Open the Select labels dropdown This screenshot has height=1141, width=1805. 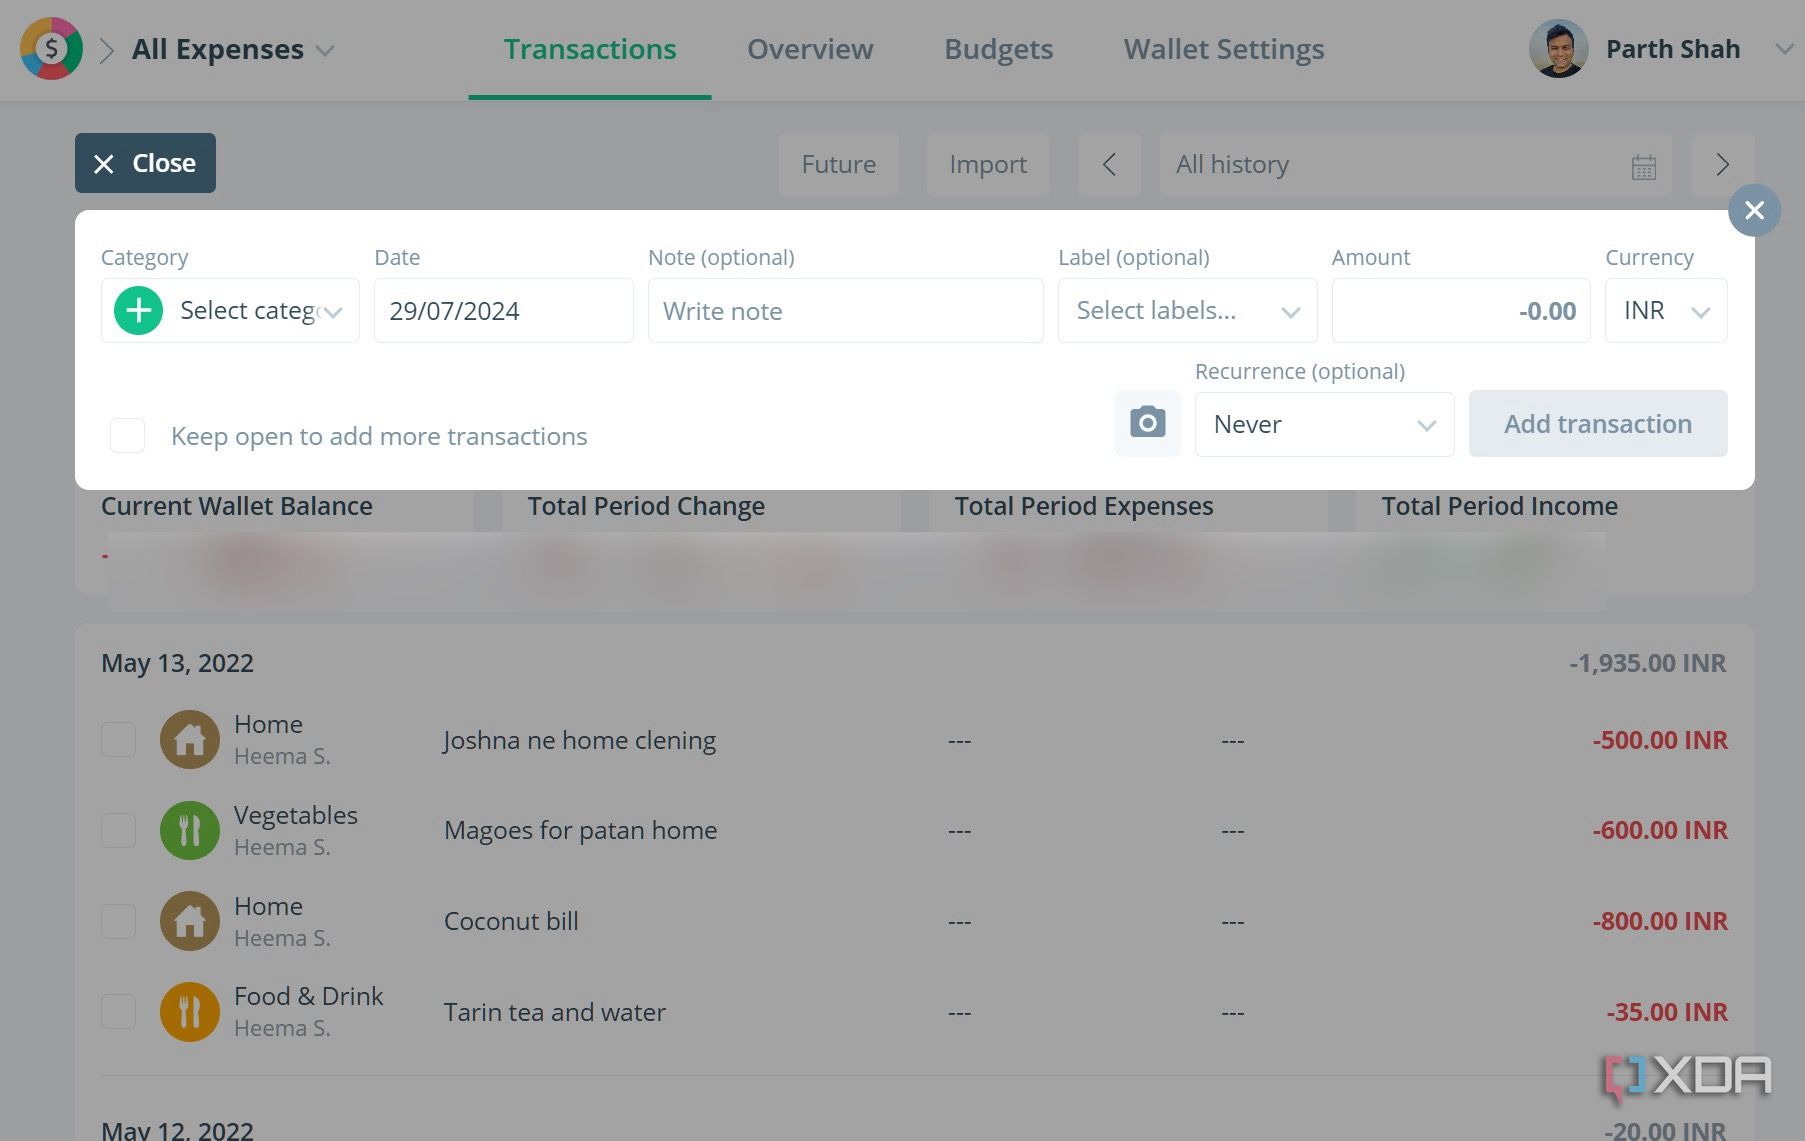pos(1187,311)
